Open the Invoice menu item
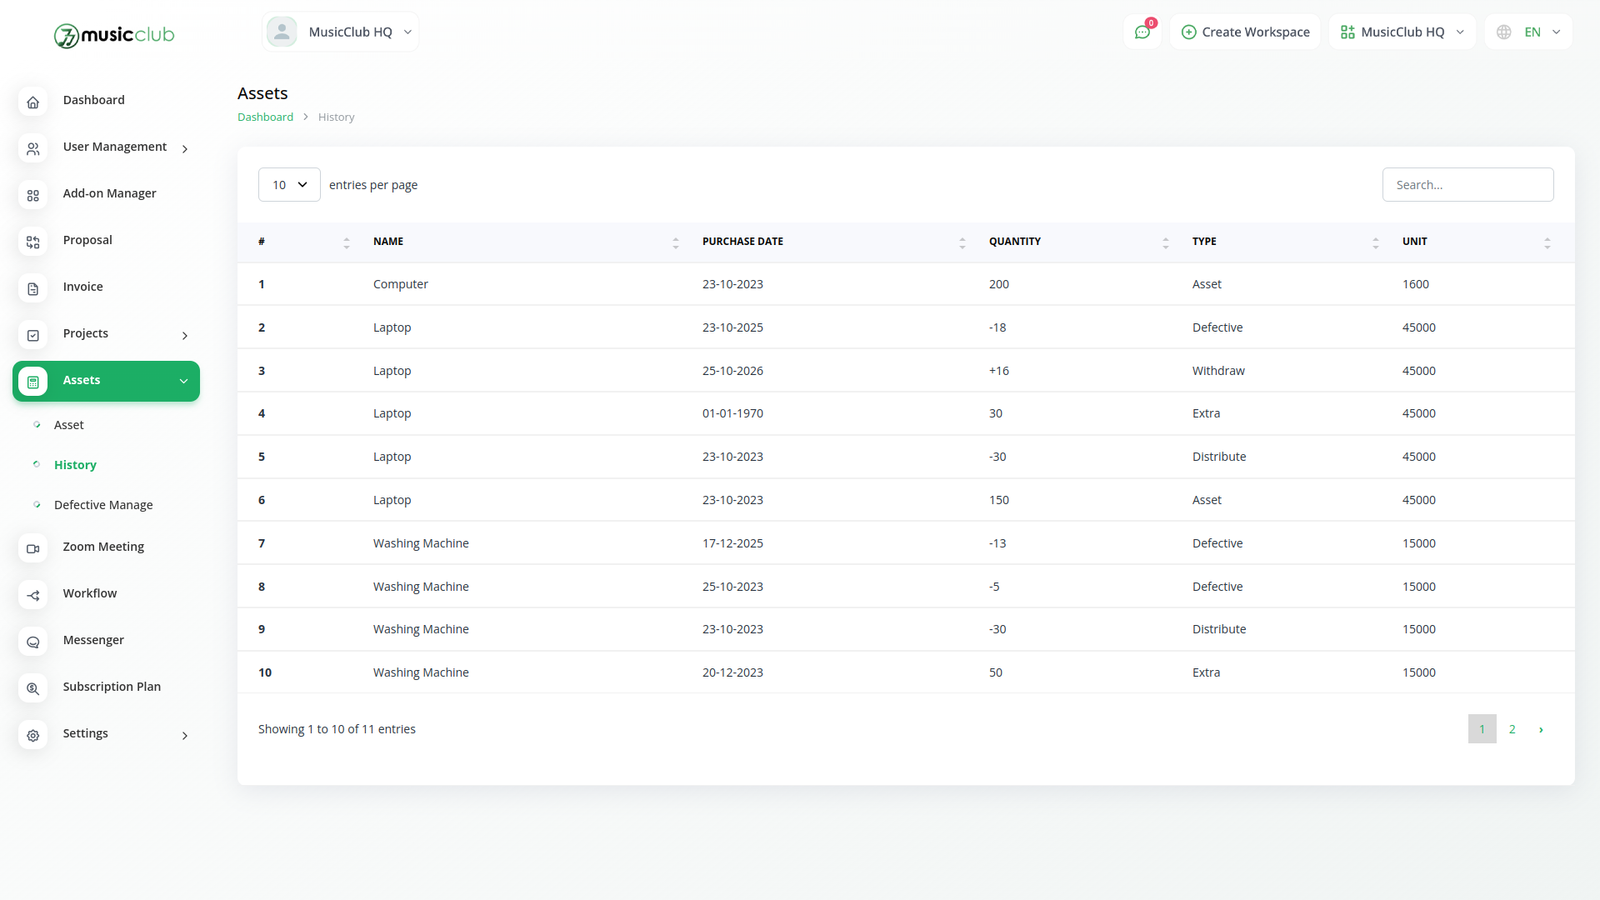The height and width of the screenshot is (900, 1600). pos(83,287)
